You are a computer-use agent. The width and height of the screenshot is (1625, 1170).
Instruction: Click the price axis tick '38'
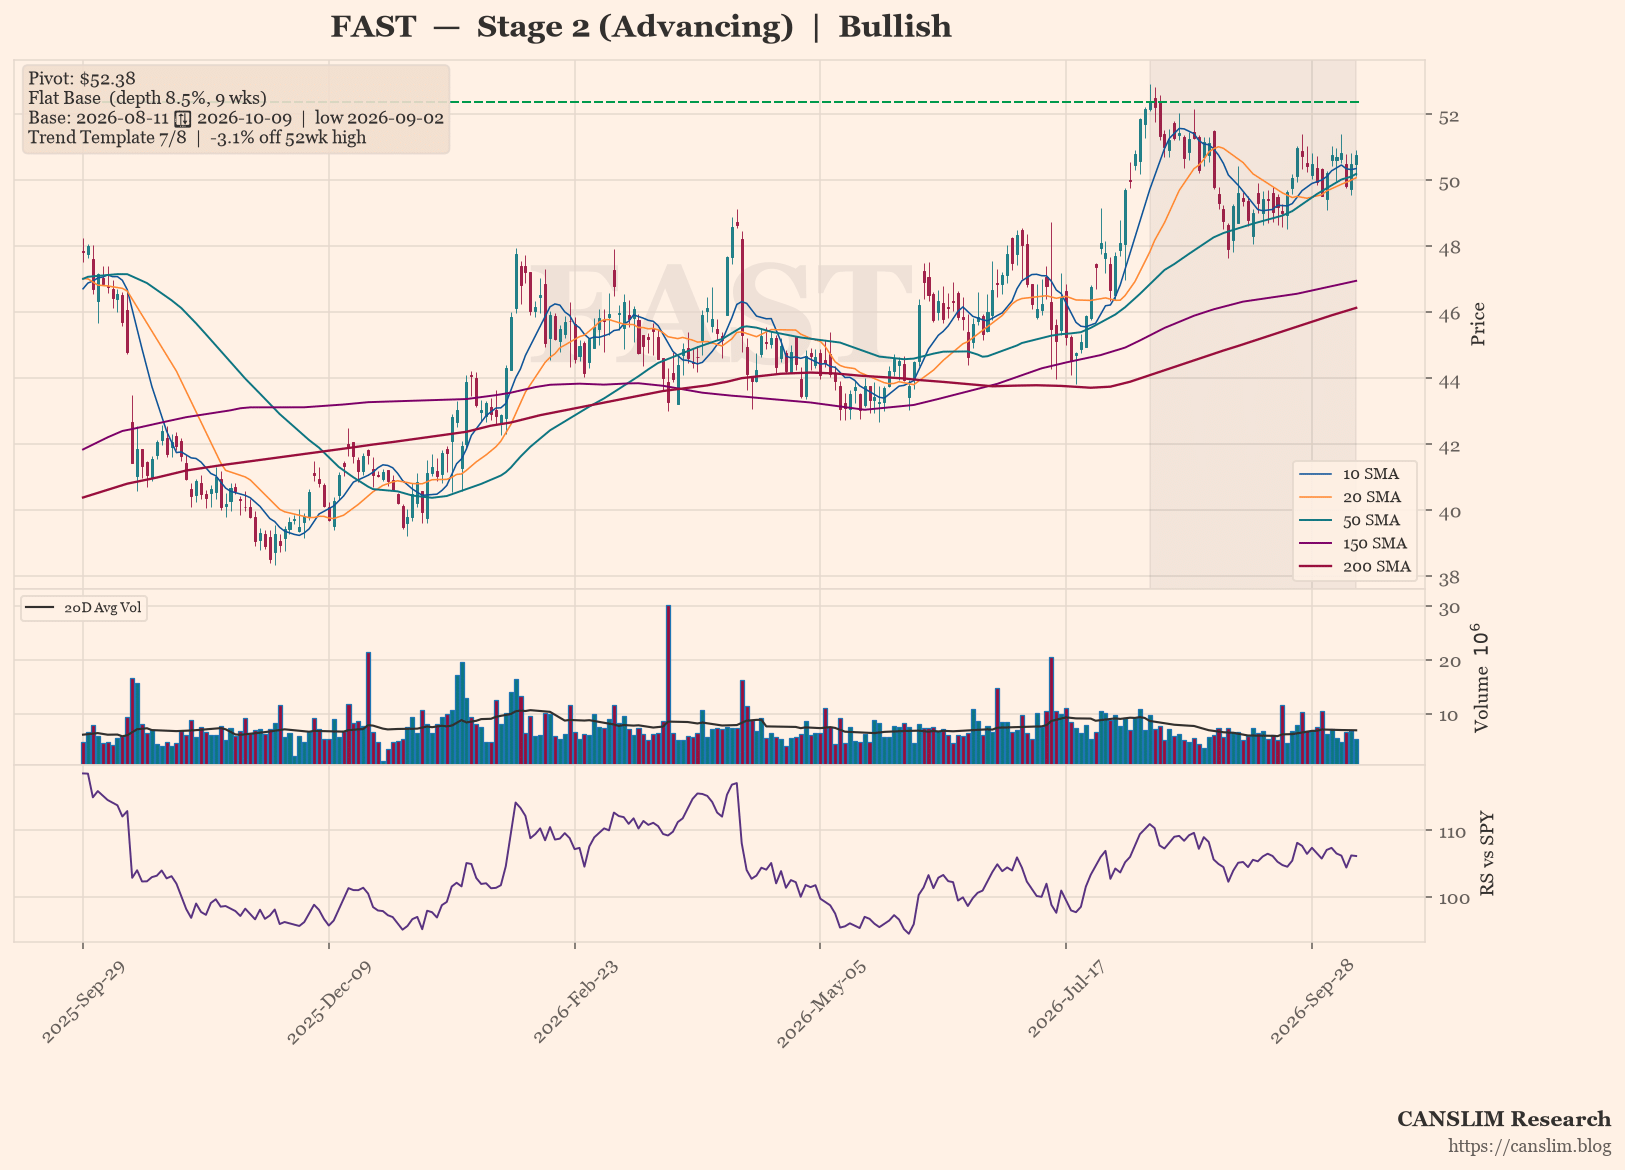click(x=1448, y=578)
